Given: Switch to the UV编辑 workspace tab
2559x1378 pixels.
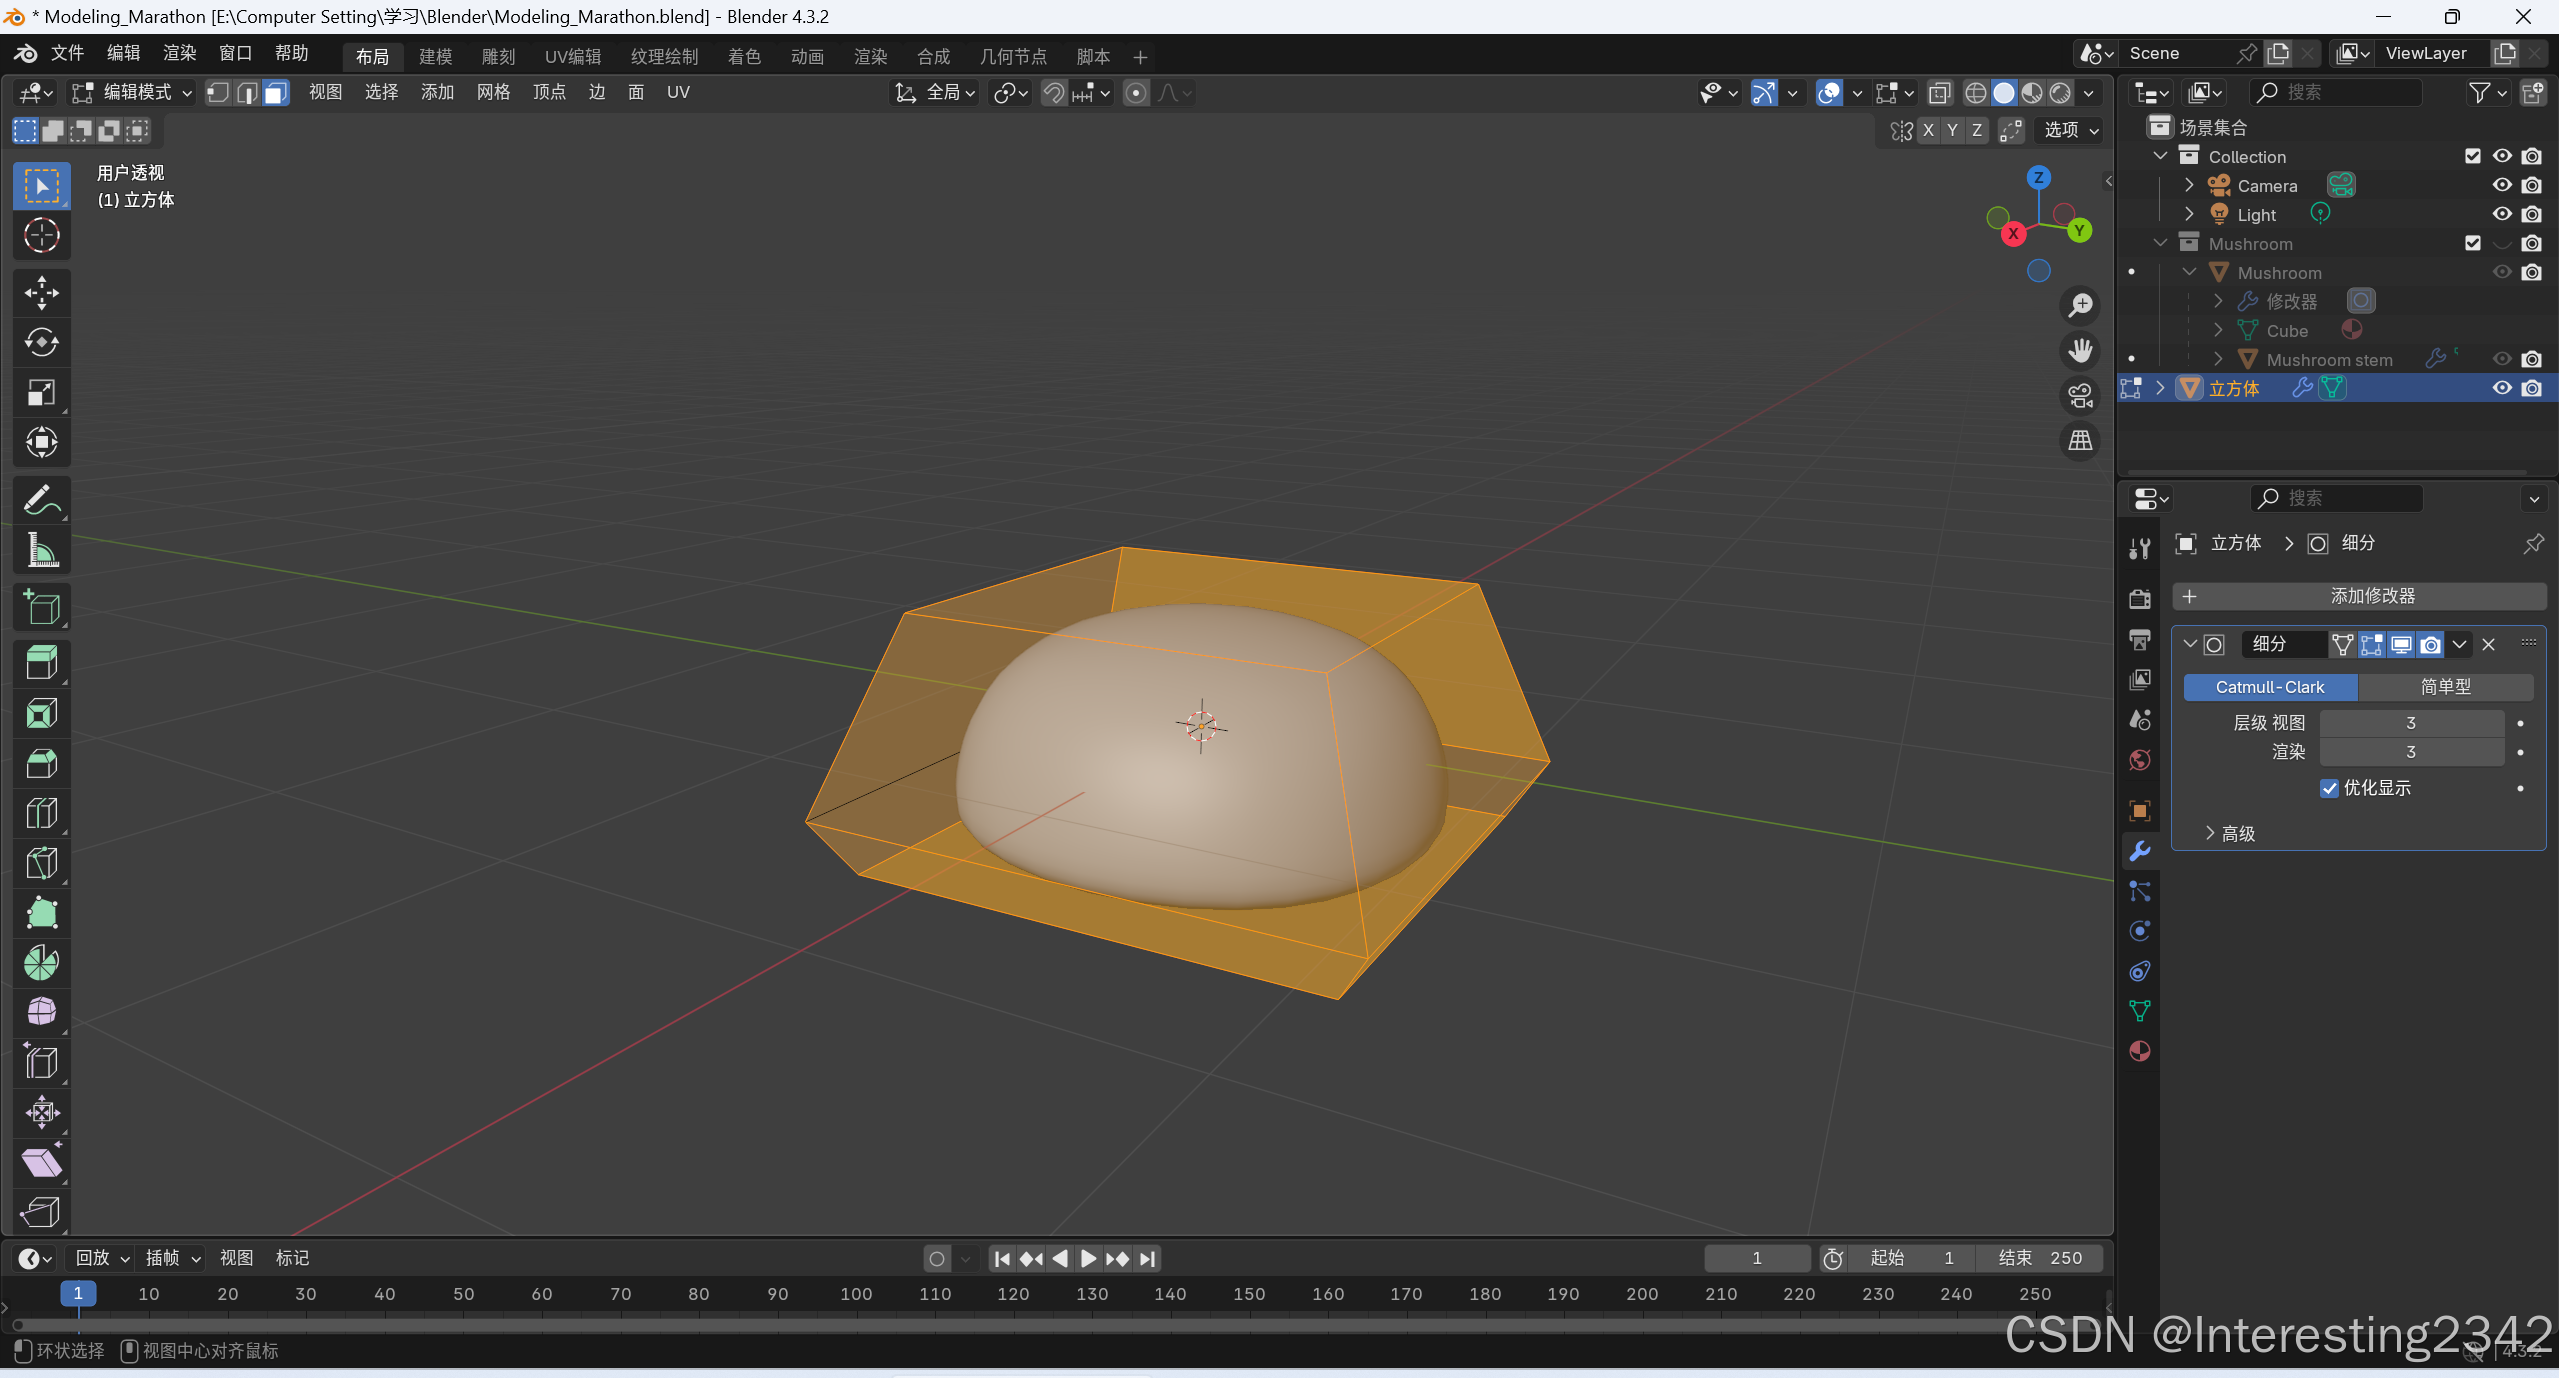Looking at the screenshot, I should 572,57.
